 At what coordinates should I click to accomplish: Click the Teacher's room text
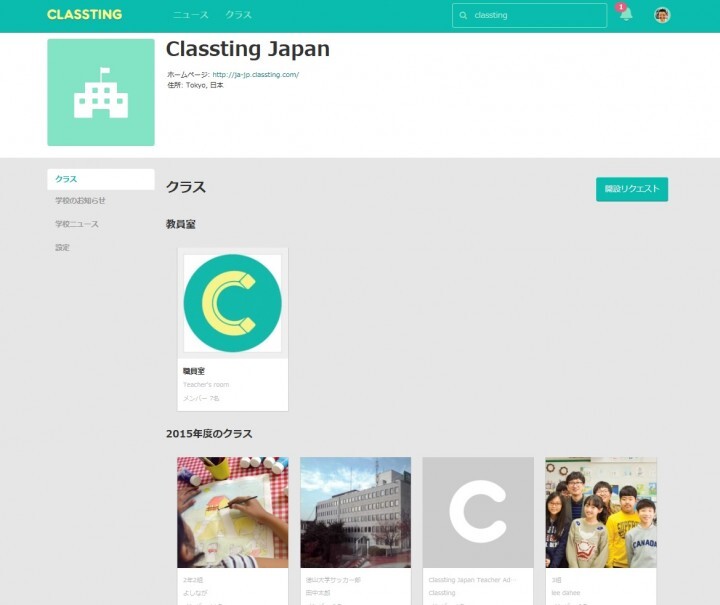point(206,385)
